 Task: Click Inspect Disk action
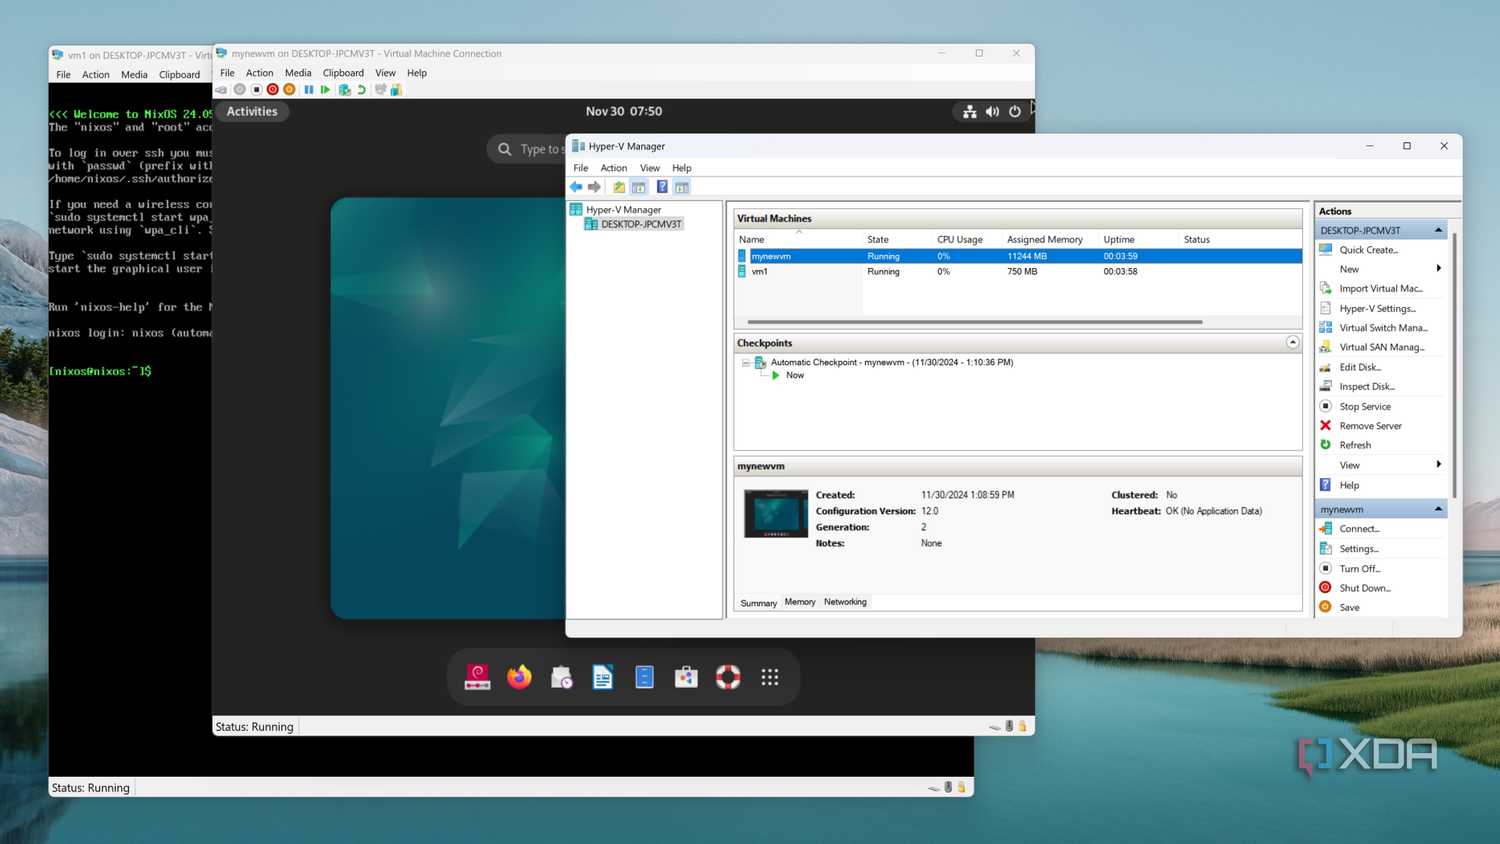pos(1366,386)
